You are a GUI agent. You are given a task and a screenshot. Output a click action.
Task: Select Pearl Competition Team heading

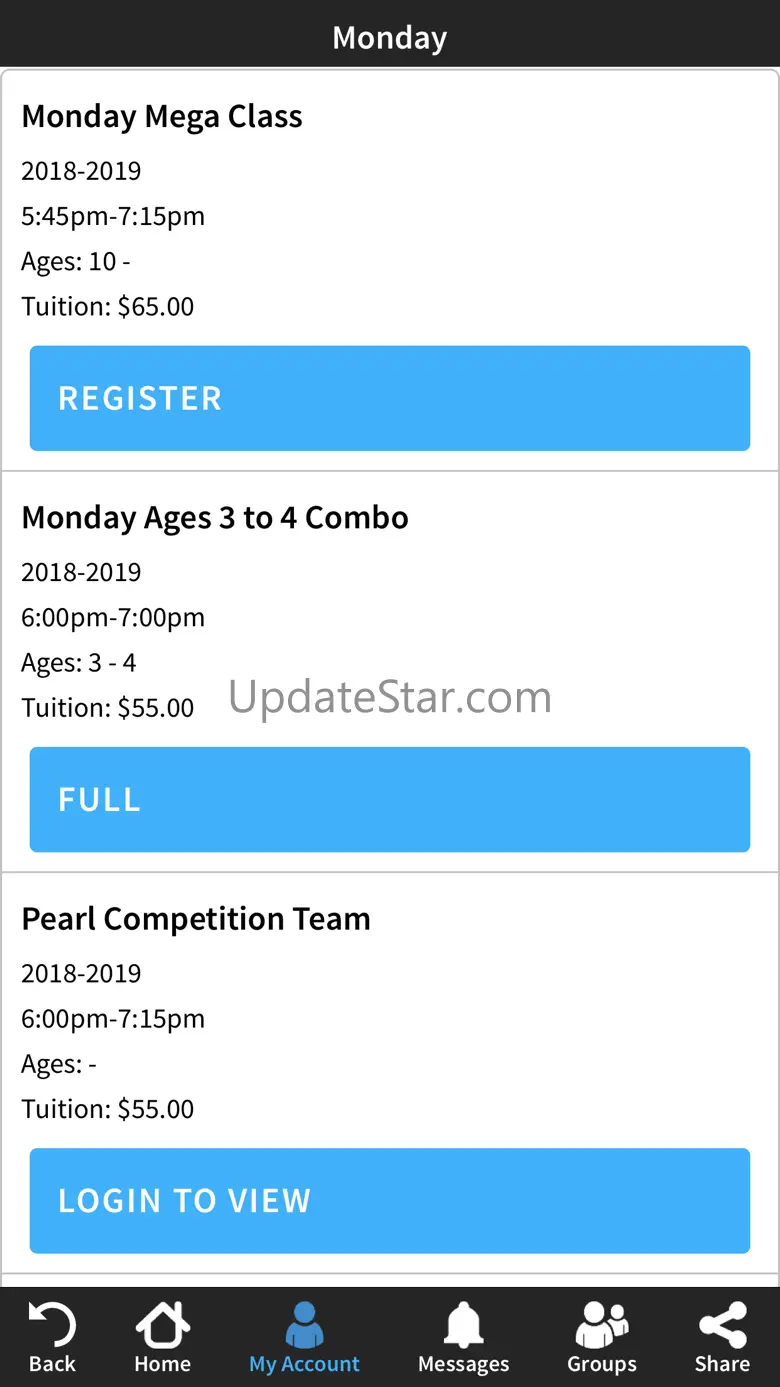click(196, 919)
